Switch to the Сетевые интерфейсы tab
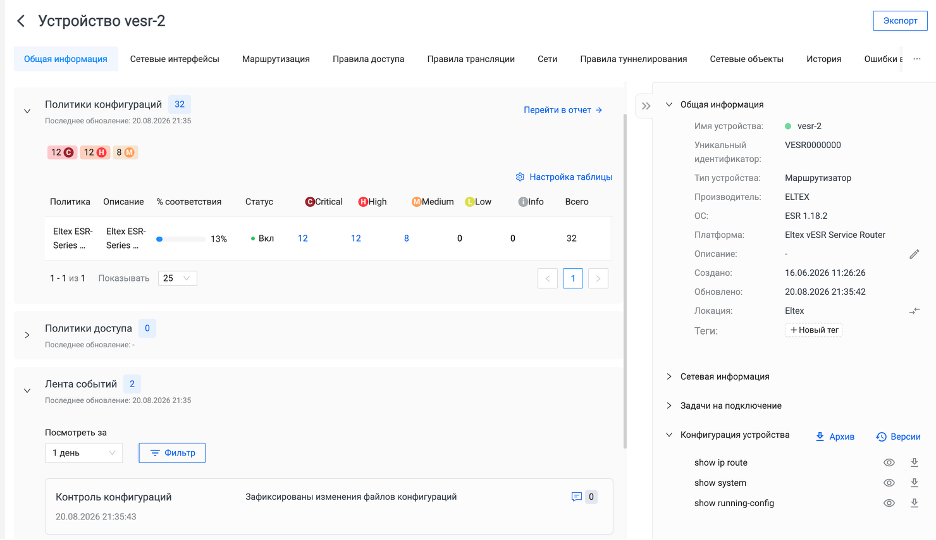This screenshot has width=936, height=540. click(x=175, y=59)
